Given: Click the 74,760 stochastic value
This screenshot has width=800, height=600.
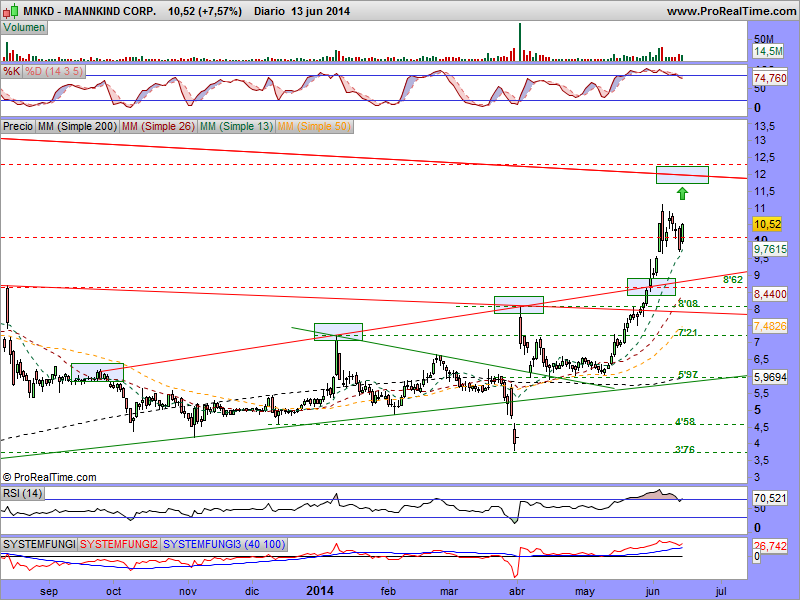Looking at the screenshot, I should click(770, 78).
